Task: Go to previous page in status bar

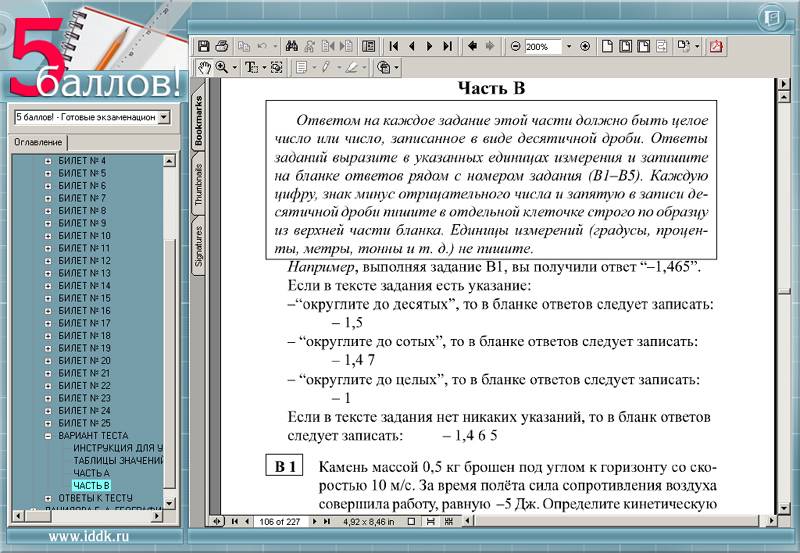Action: pos(247,521)
